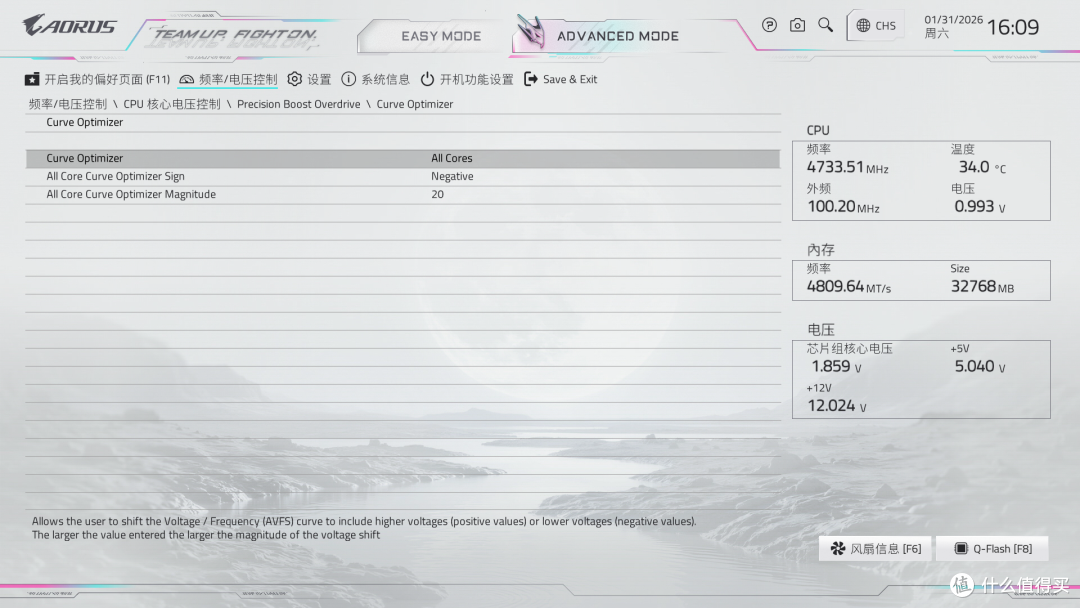1080x608 pixels.
Task: Click the 电压 panel heading
Action: coord(820,329)
